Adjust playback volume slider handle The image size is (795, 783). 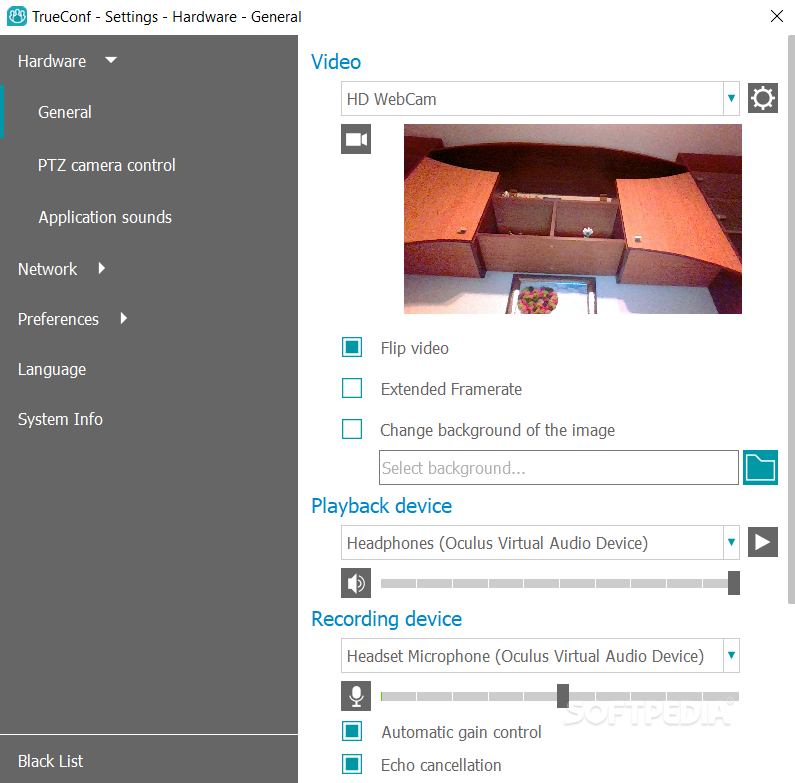pyautogui.click(x=734, y=583)
